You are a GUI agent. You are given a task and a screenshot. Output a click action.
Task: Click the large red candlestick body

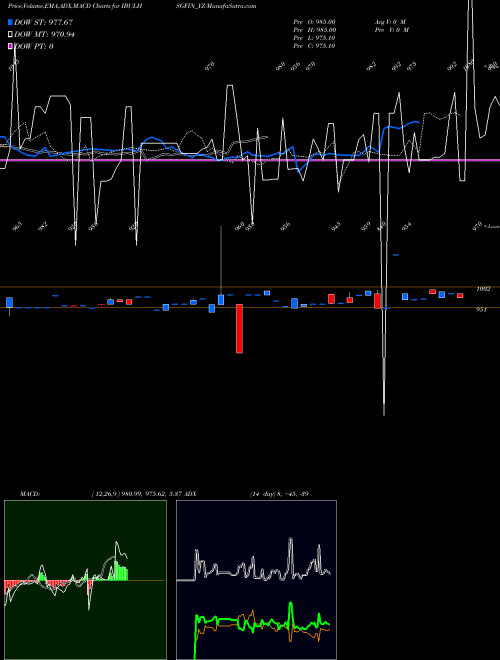pos(239,328)
